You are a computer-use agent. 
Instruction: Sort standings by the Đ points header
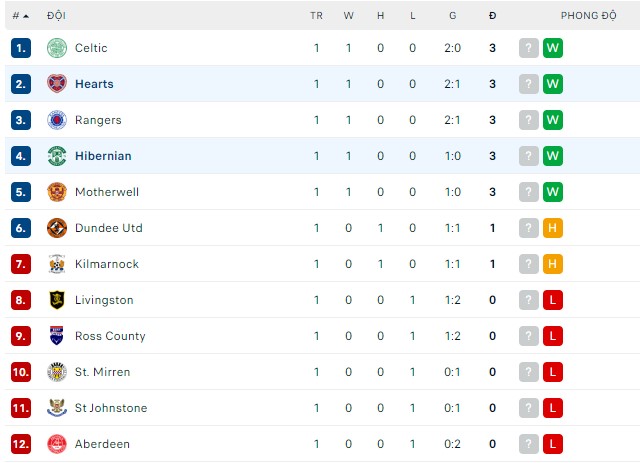click(492, 16)
